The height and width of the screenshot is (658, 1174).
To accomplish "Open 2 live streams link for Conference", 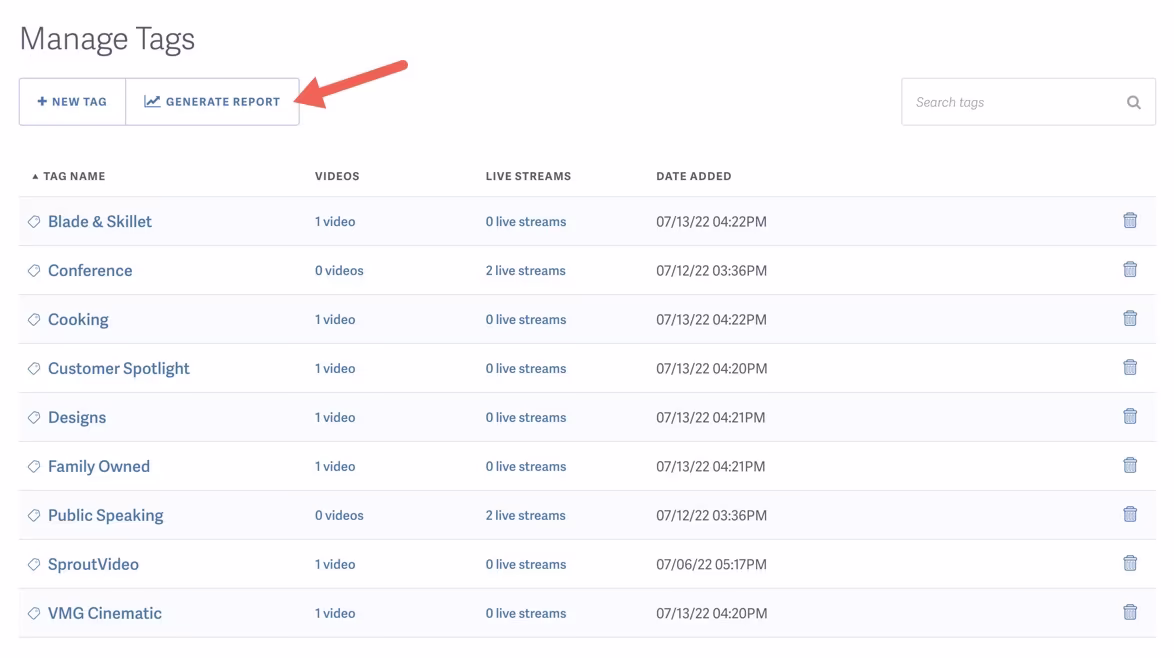I will point(525,271).
